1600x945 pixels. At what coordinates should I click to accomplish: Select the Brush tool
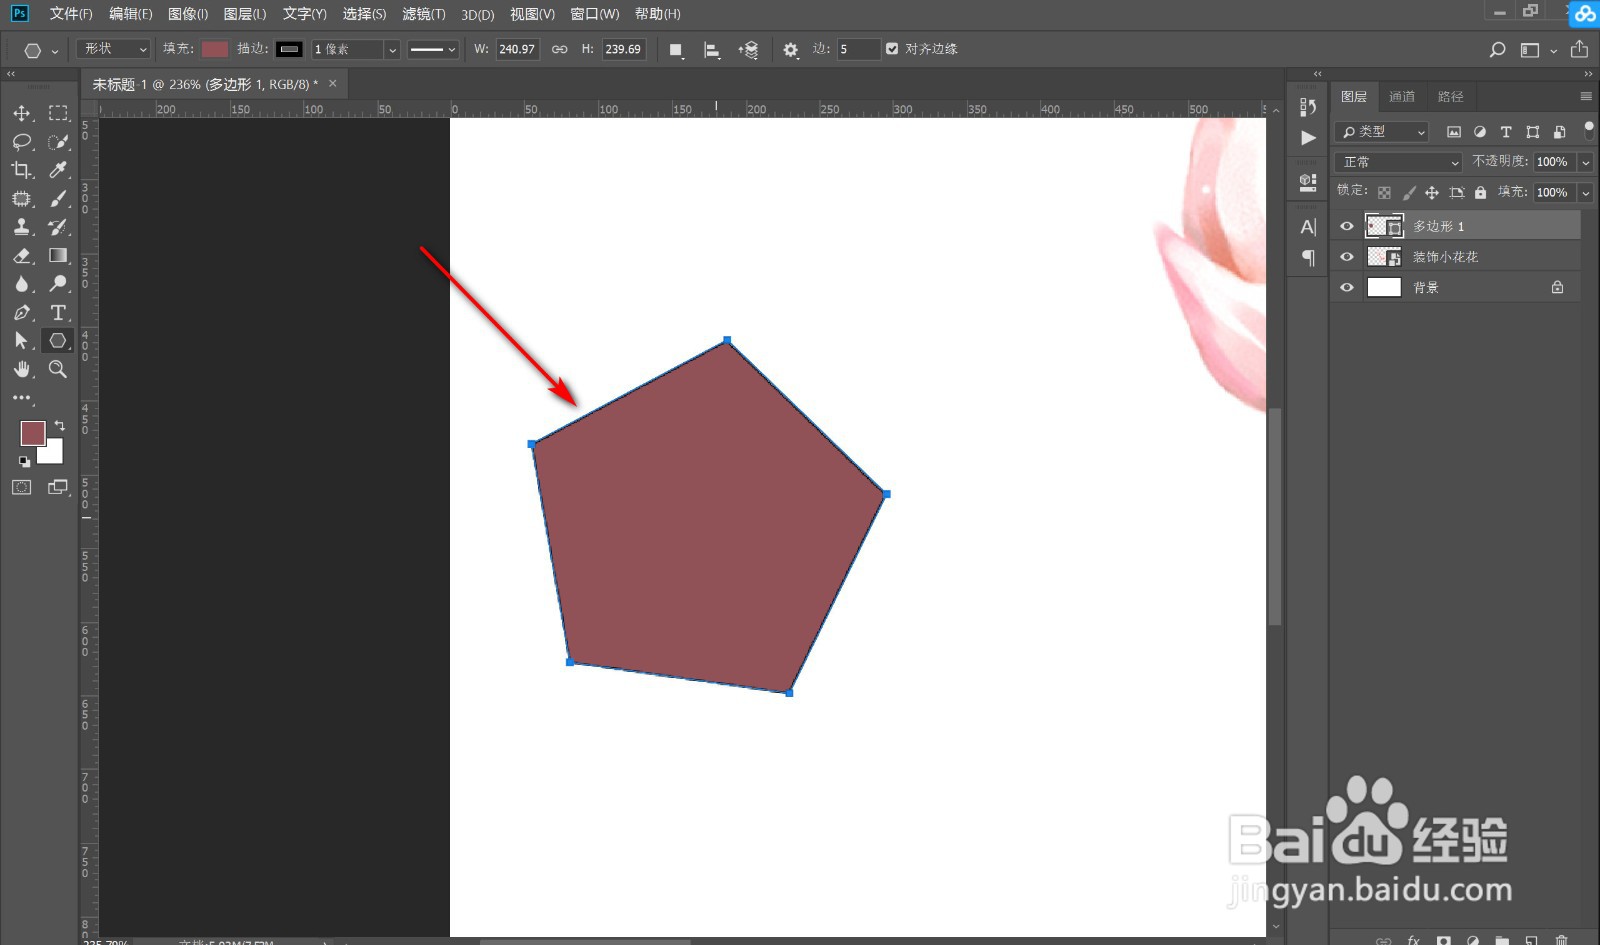coord(58,199)
